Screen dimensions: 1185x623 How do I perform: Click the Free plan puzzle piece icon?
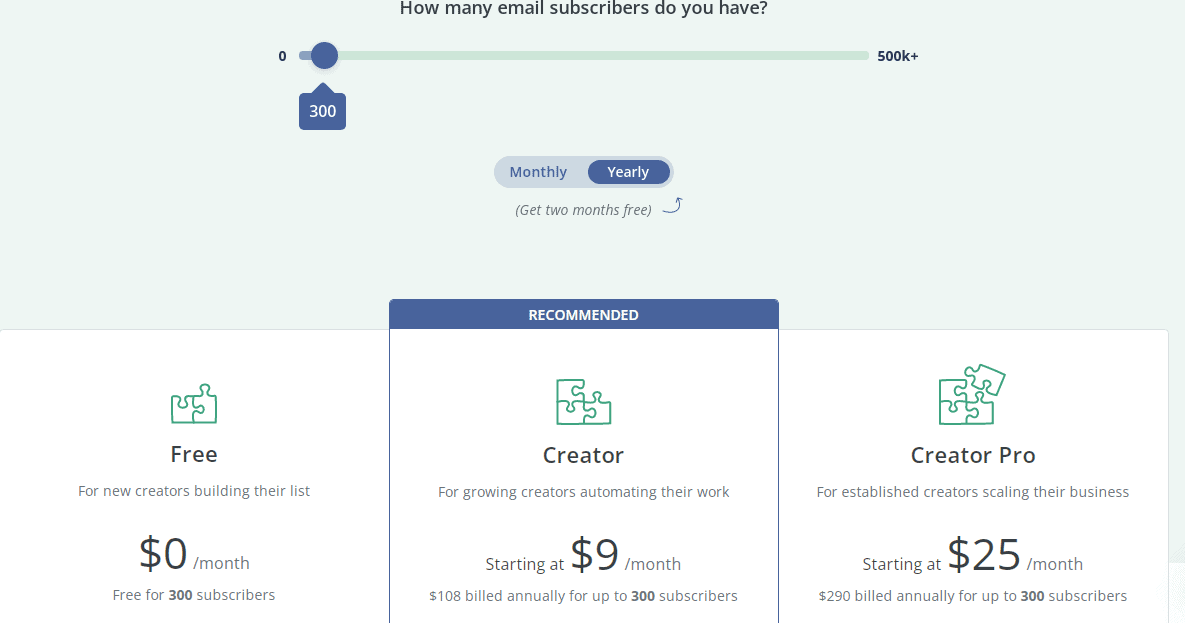(193, 403)
